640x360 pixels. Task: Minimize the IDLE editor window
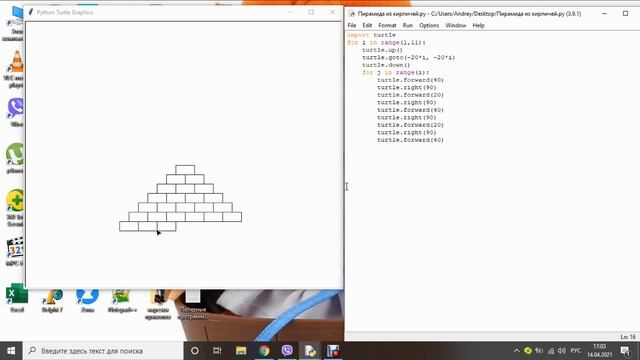tap(604, 13)
